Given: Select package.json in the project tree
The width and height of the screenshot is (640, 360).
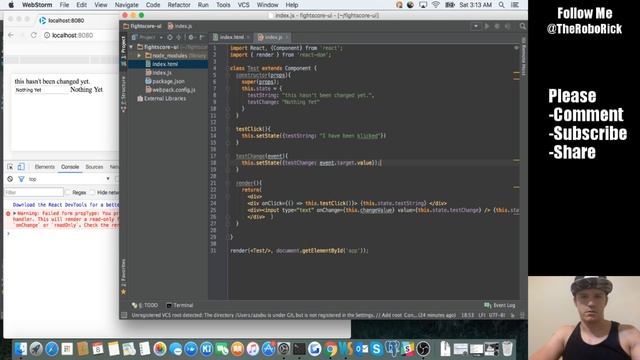Looking at the screenshot, I should click(x=168, y=81).
